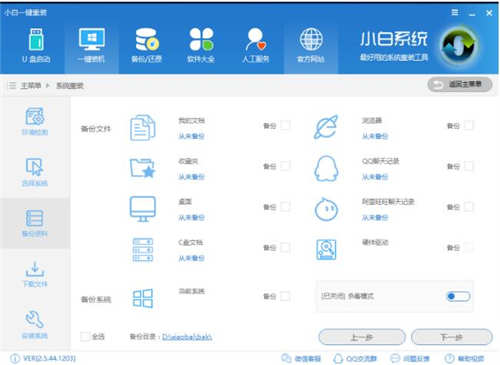Click the 我的文档 documents icon
The image size is (500, 365).
pos(143,127)
